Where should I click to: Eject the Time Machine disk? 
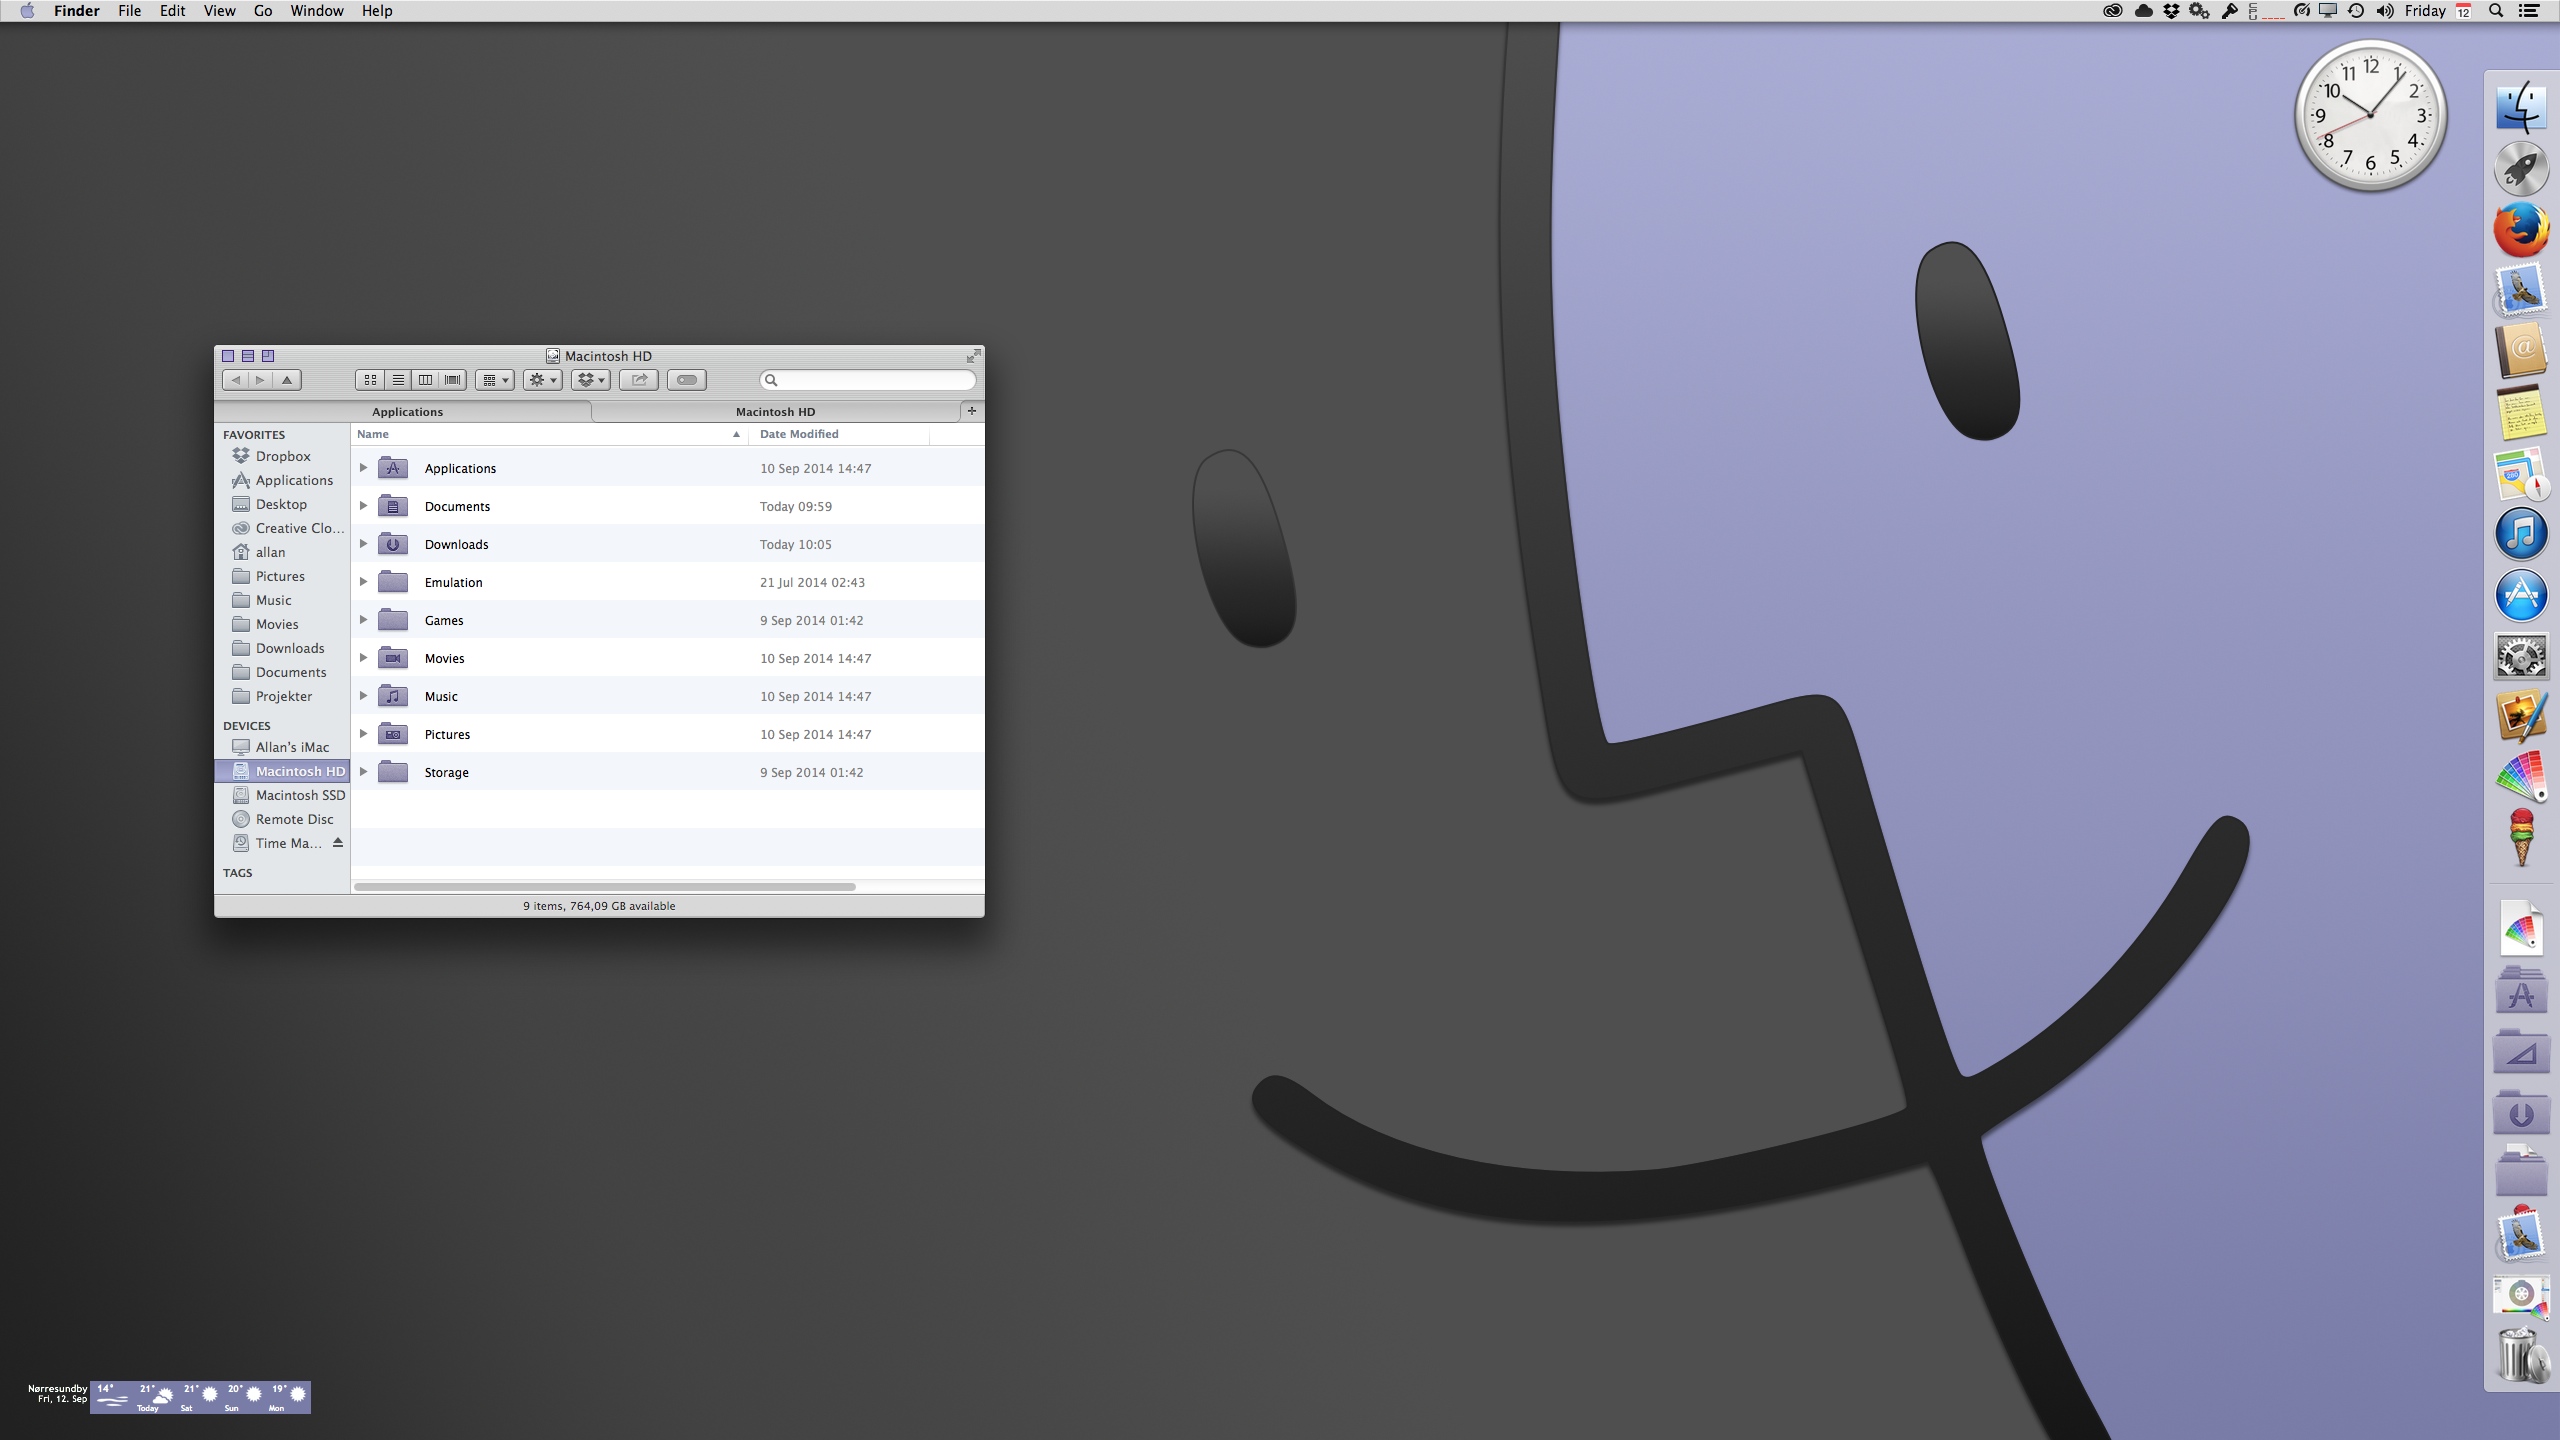[x=338, y=843]
